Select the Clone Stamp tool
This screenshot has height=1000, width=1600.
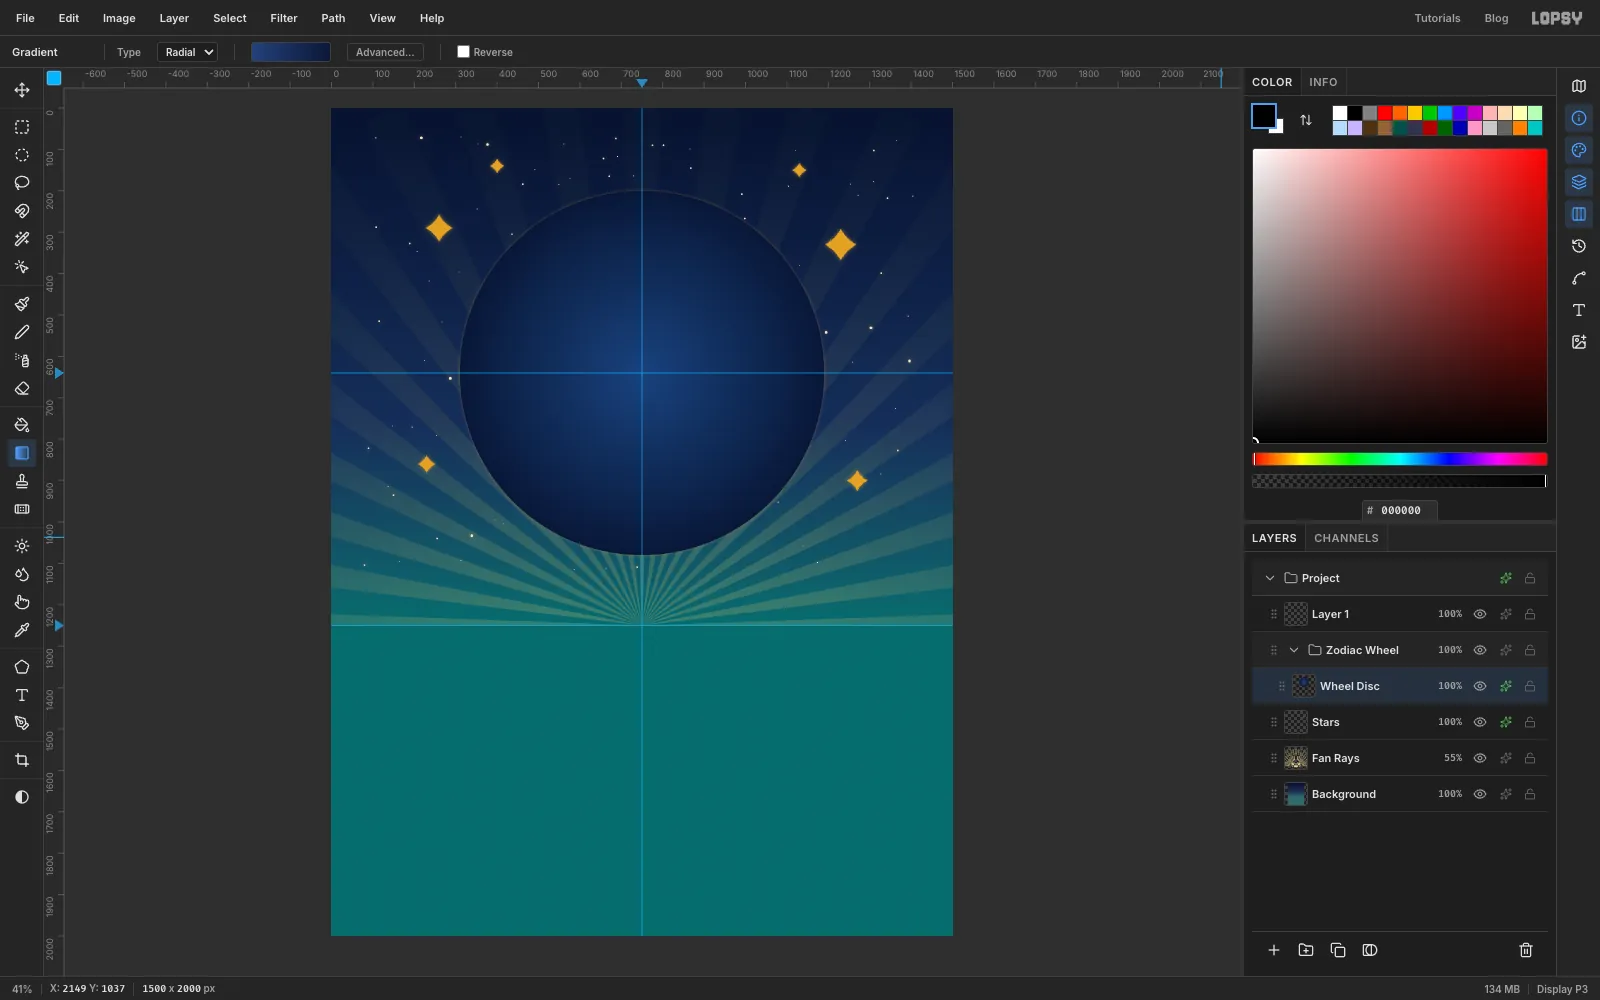pyautogui.click(x=22, y=481)
